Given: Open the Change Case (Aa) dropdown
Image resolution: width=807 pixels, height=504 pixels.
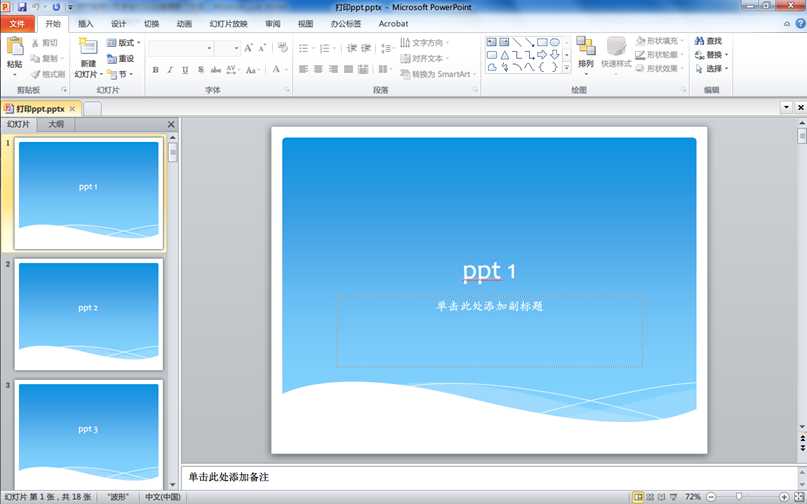Looking at the screenshot, I should (251, 69).
